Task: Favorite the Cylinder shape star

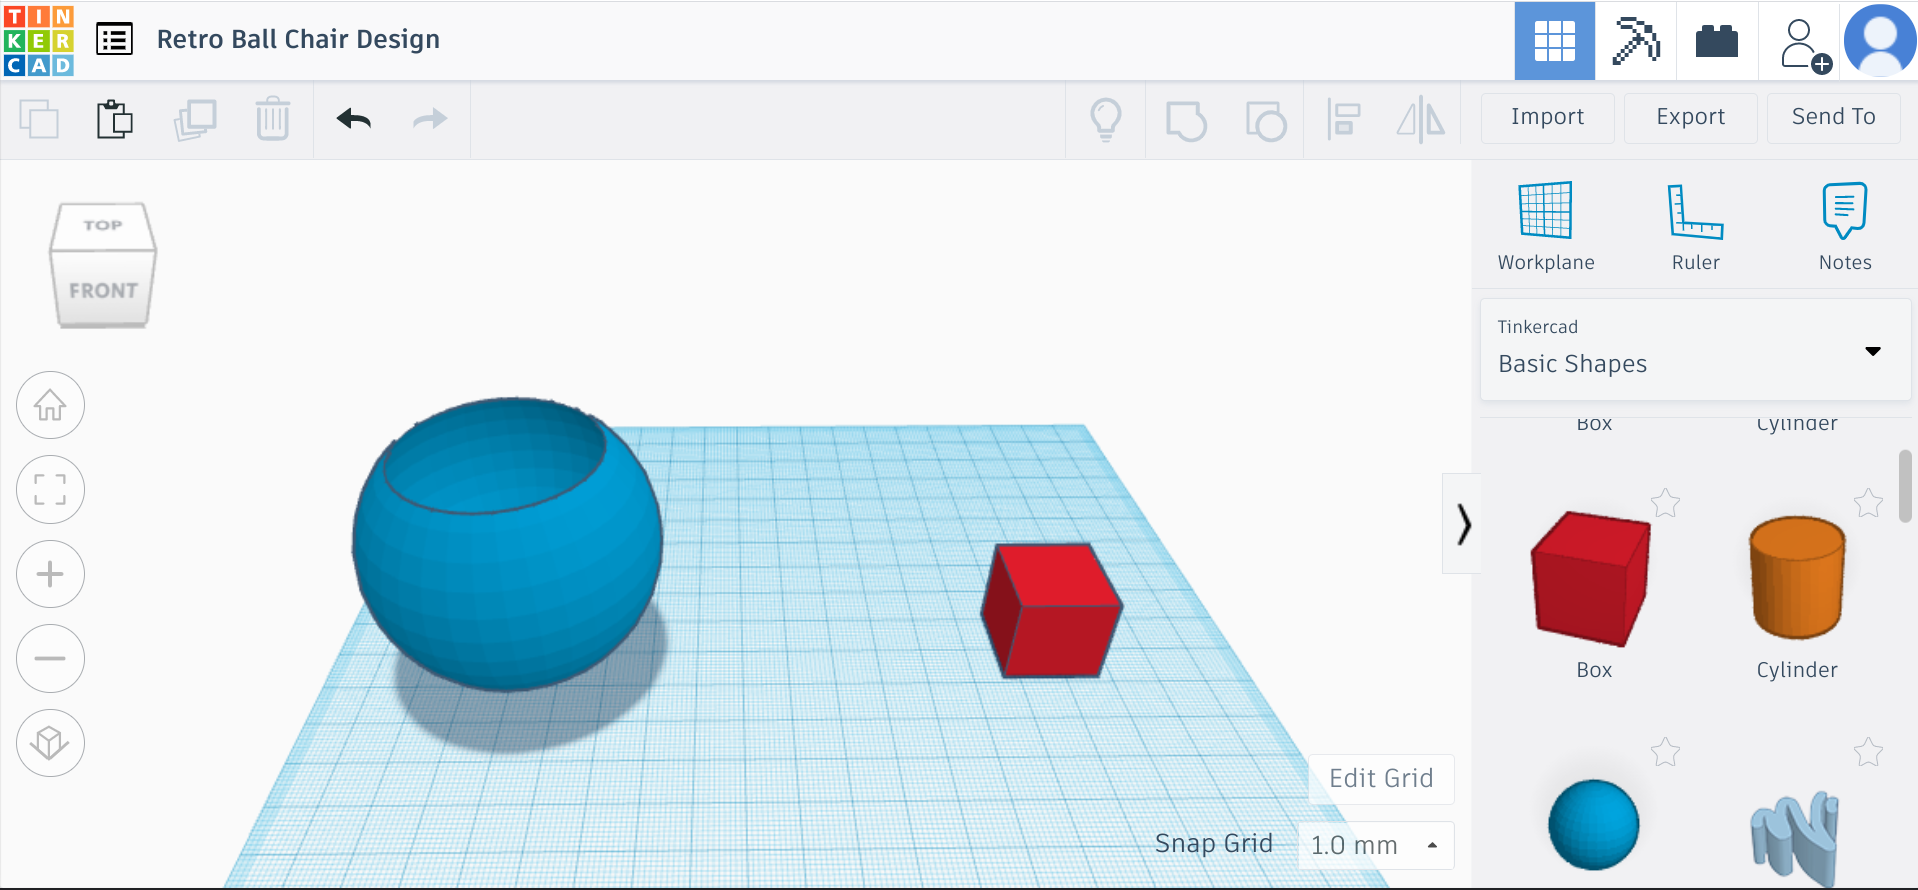Action: [x=1868, y=503]
